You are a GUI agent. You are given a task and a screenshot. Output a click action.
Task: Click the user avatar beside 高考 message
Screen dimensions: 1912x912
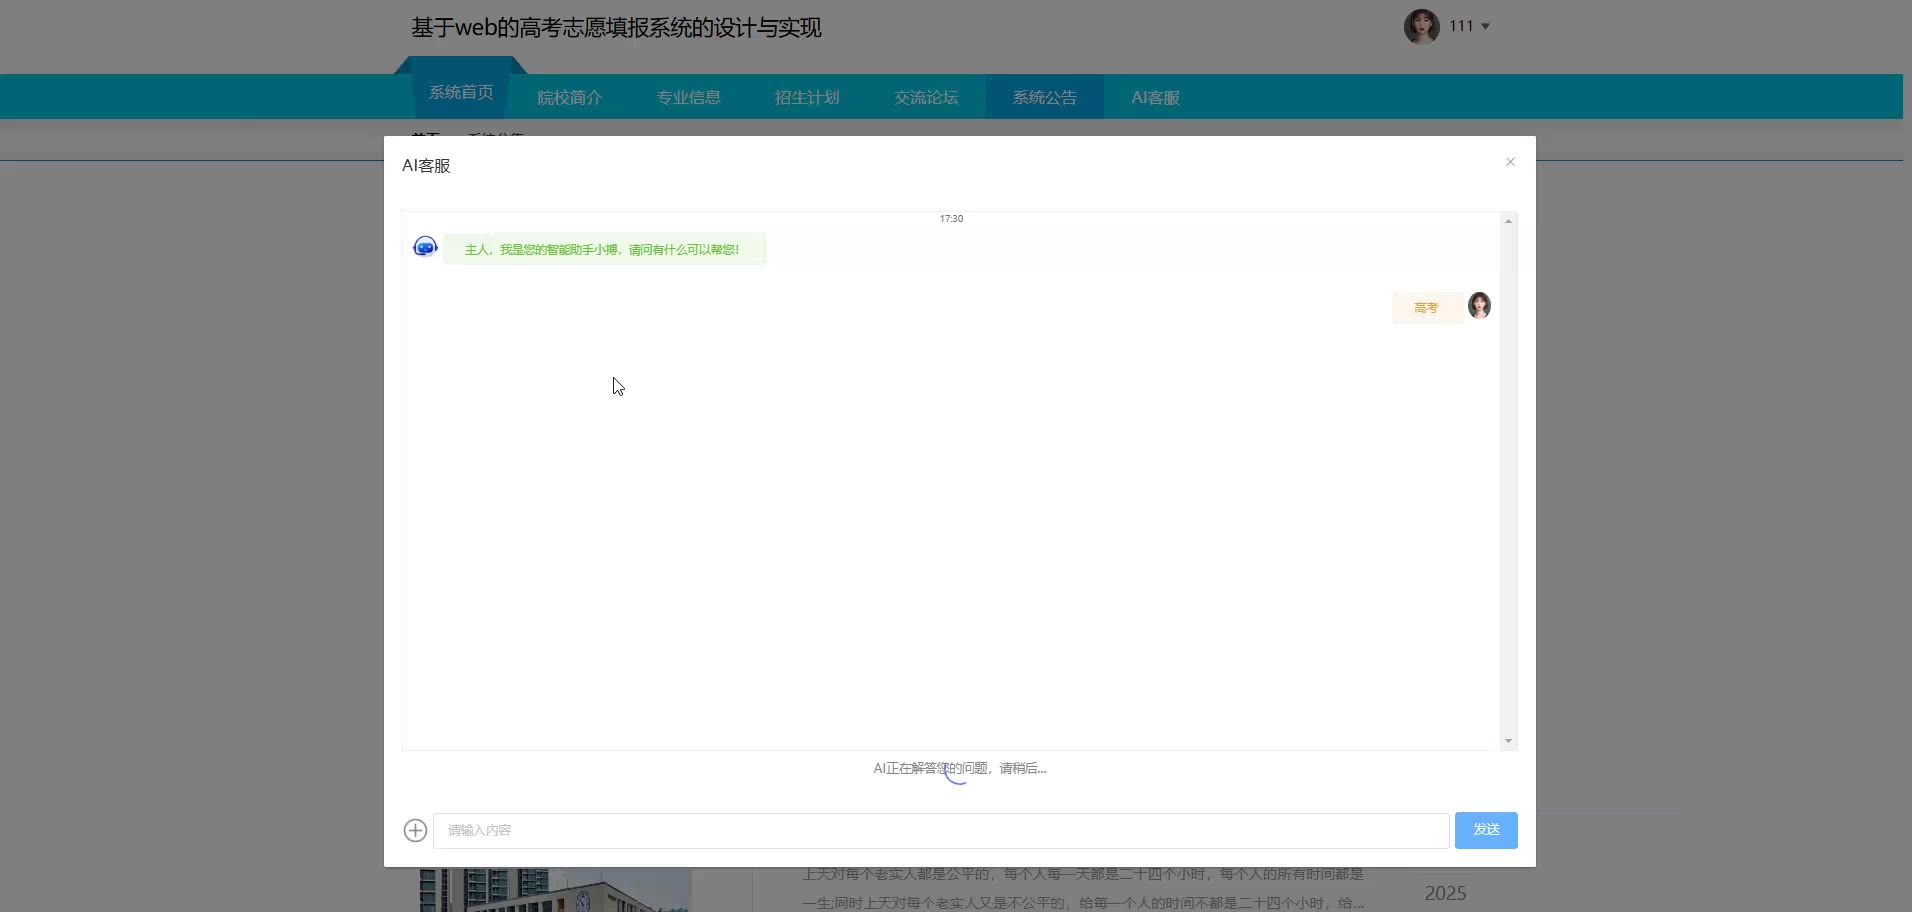1479,305
